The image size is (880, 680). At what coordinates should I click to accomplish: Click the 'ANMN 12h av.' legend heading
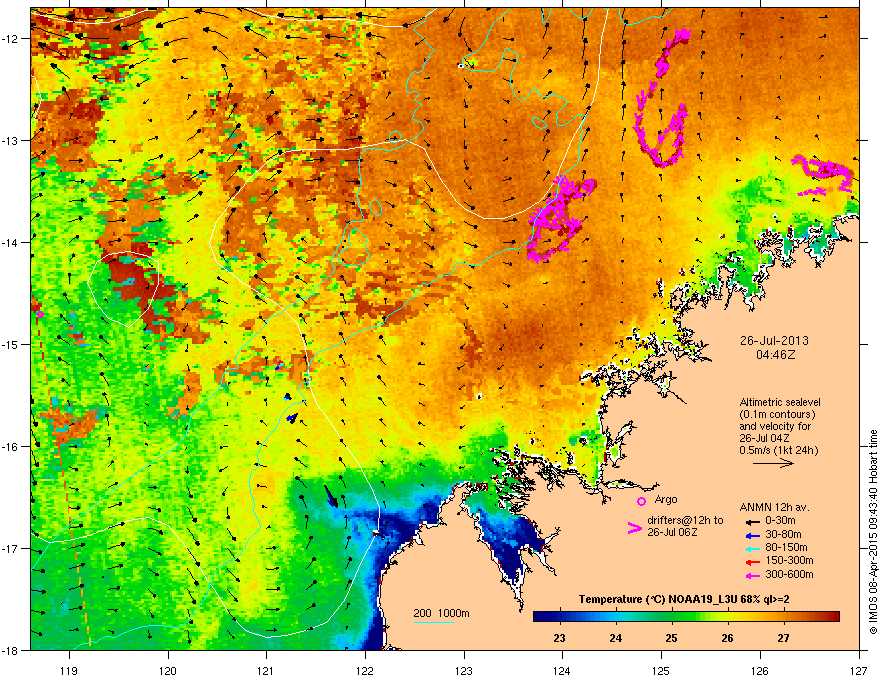pyautogui.click(x=774, y=507)
